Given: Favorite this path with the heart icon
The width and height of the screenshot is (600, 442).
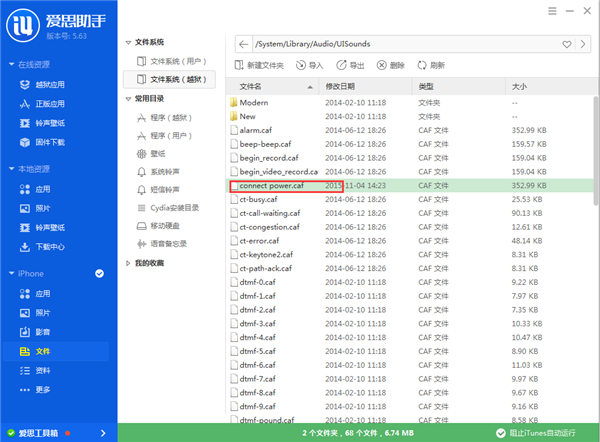Looking at the screenshot, I should [567, 44].
